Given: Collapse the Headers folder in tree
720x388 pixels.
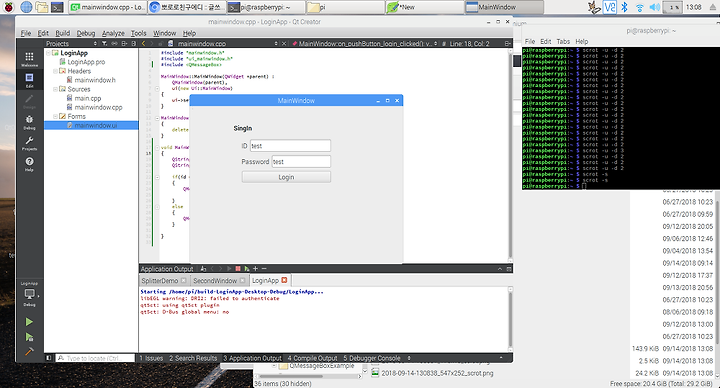Looking at the screenshot, I should coord(55,71).
